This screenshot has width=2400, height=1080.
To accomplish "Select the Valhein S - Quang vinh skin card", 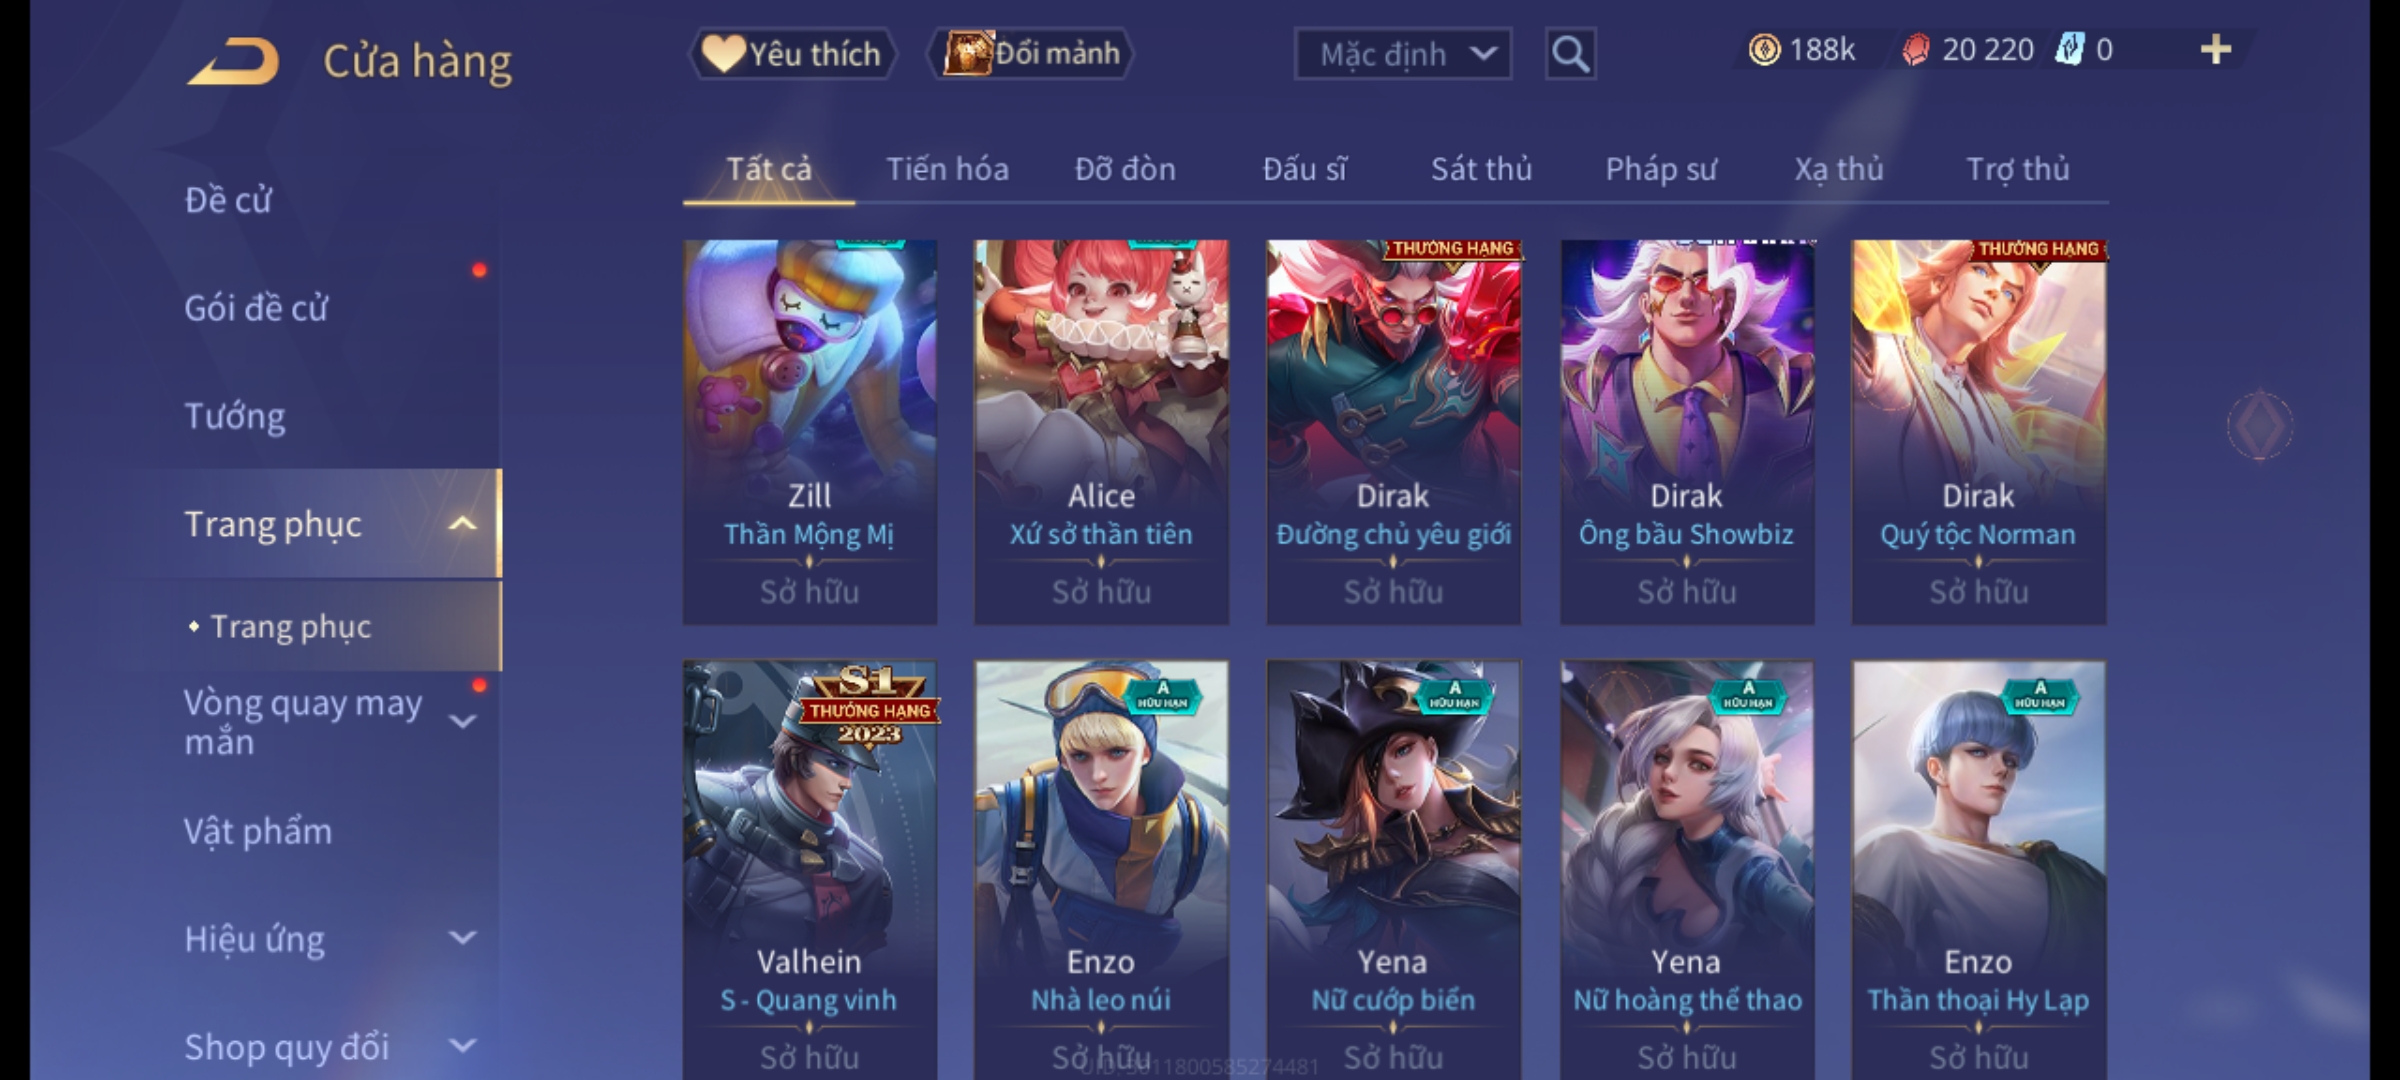I will pos(810,870).
